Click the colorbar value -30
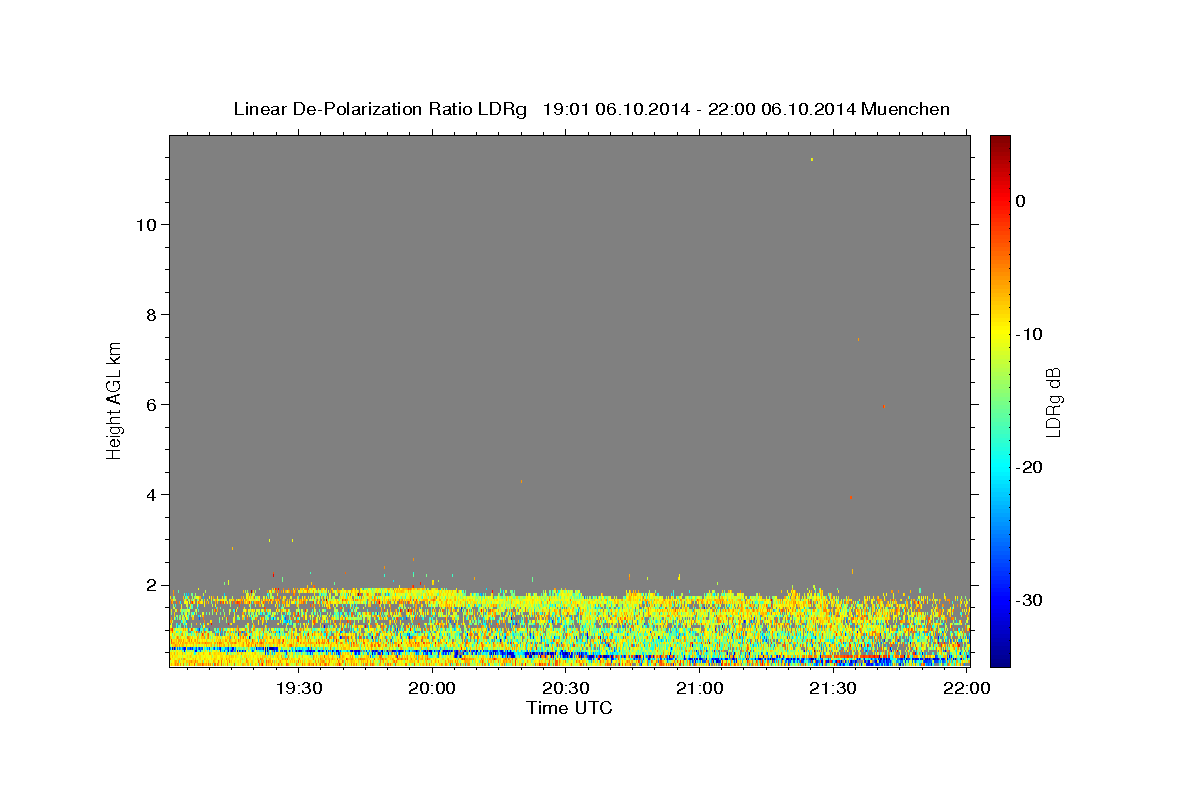The image size is (1200, 800). coord(1029,600)
